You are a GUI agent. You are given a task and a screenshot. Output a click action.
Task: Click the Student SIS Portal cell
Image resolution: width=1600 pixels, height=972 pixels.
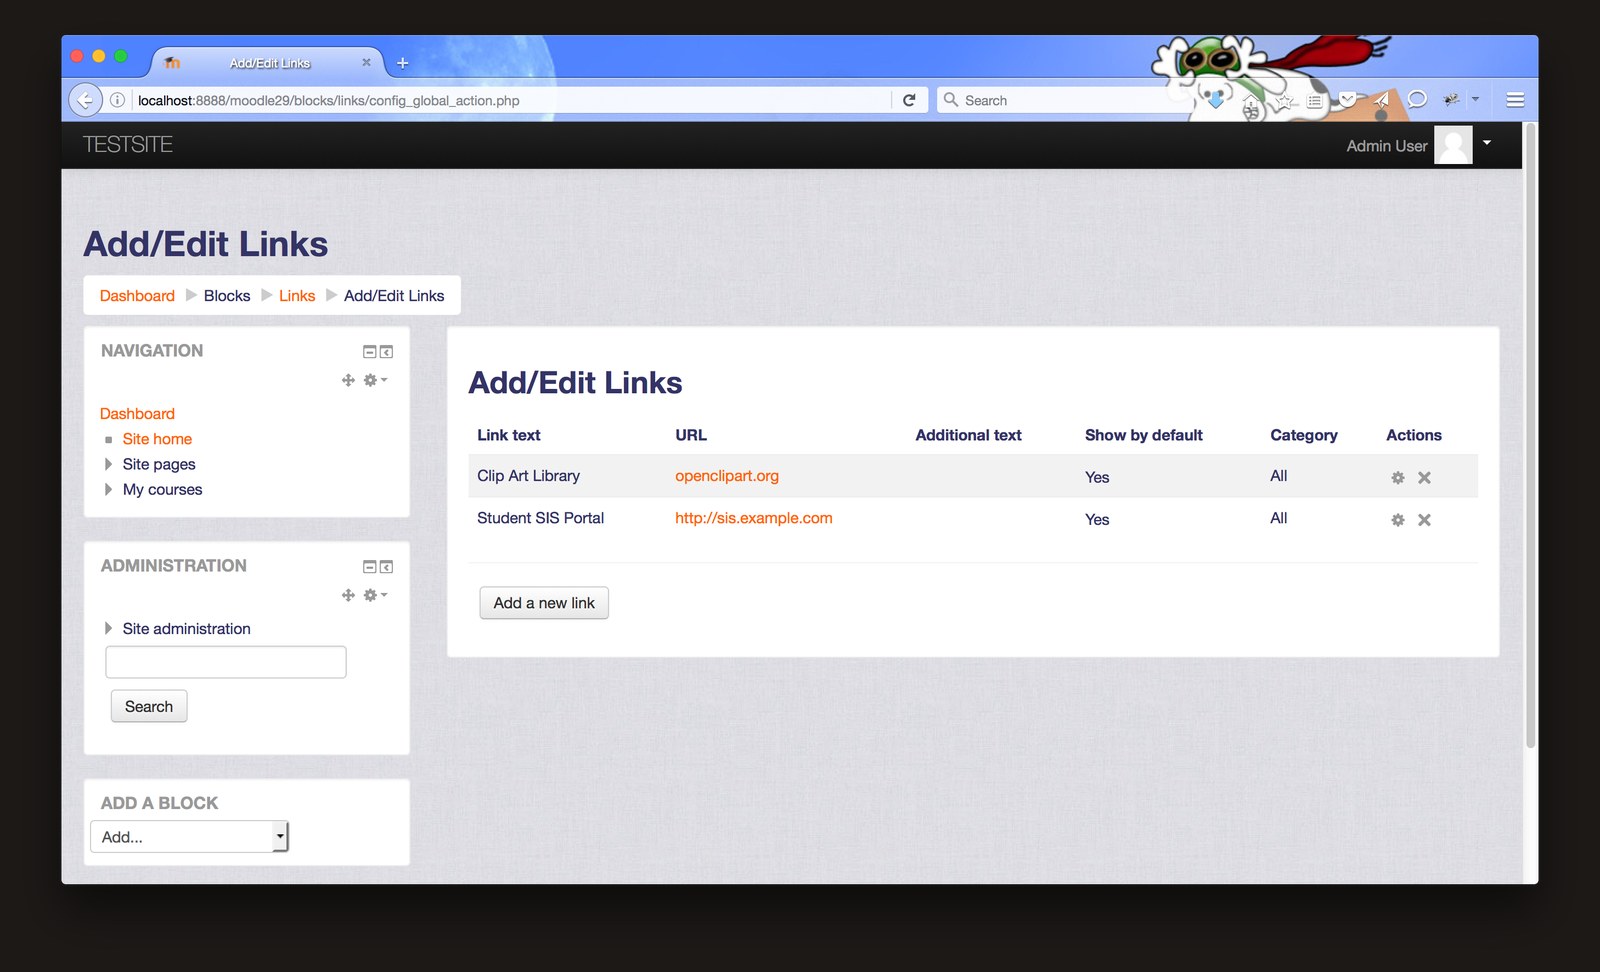(540, 518)
